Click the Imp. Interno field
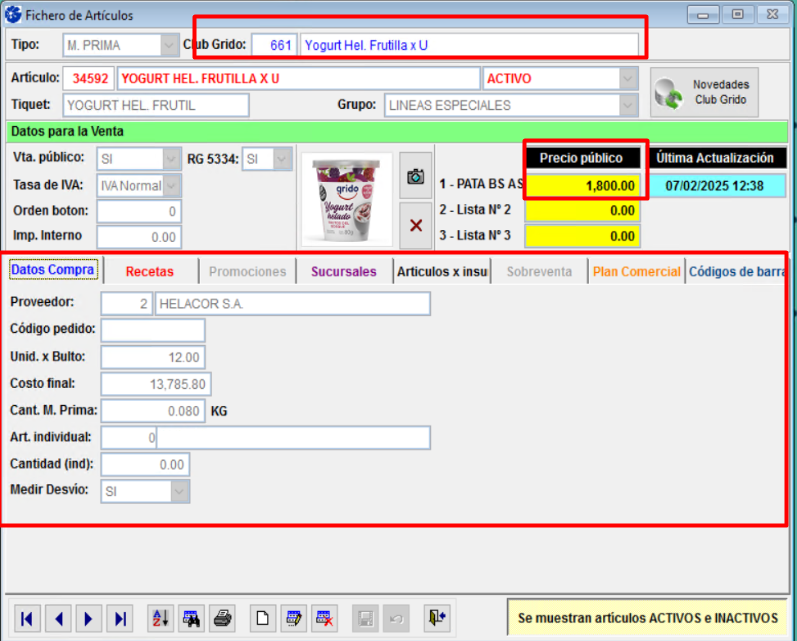 point(139,237)
